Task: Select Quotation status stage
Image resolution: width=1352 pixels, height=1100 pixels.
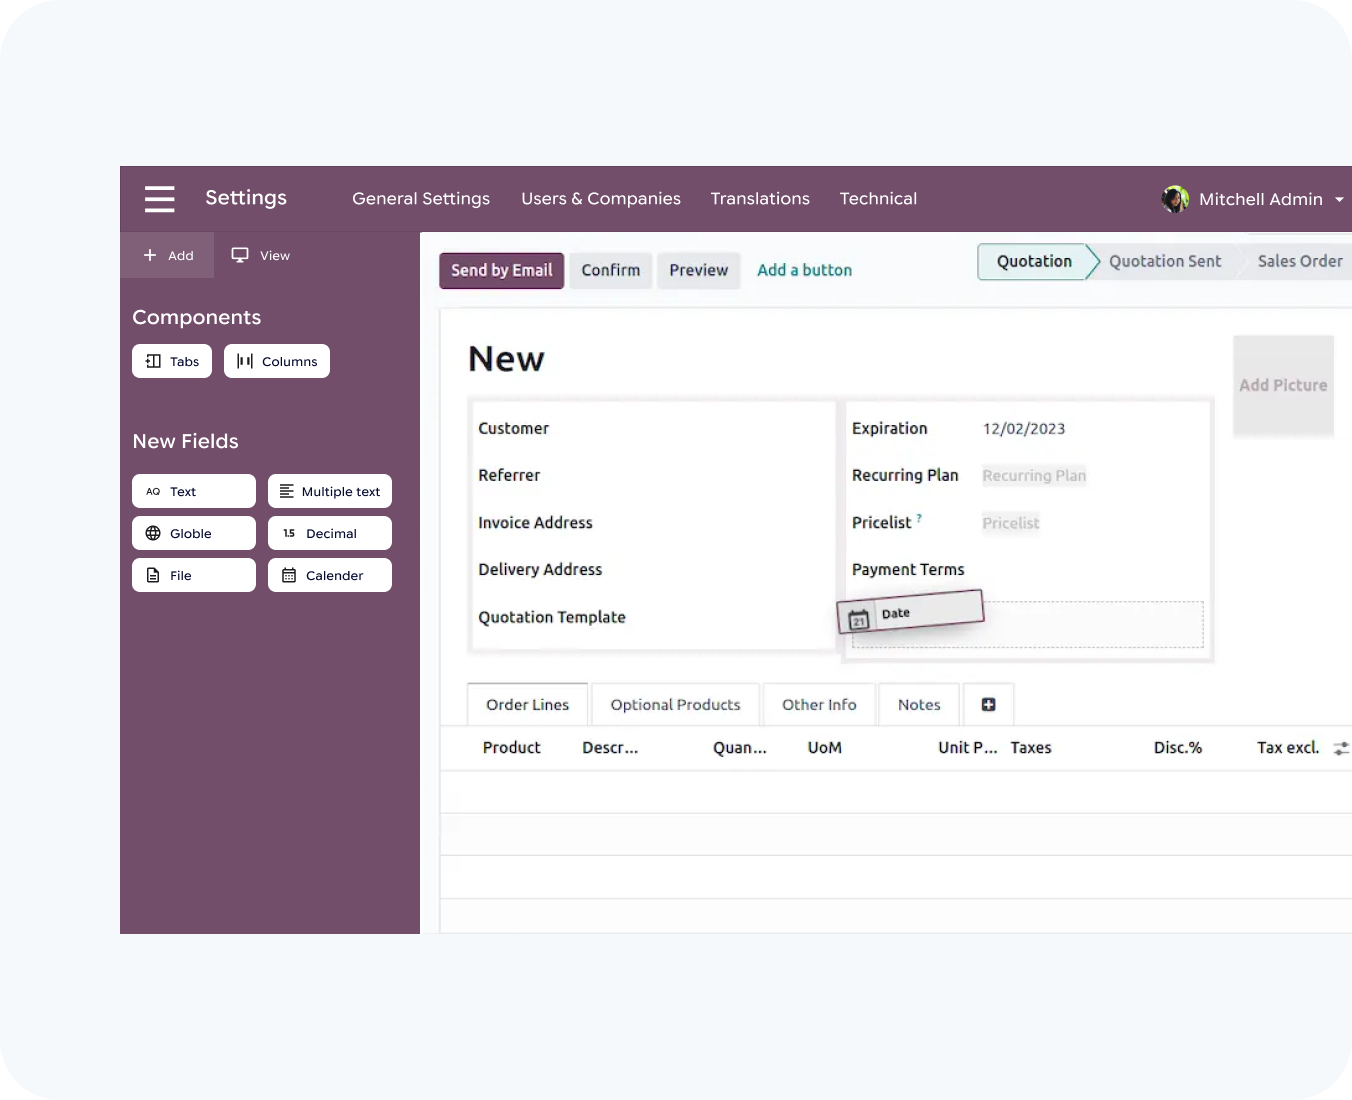Action: pyautogui.click(x=1034, y=261)
